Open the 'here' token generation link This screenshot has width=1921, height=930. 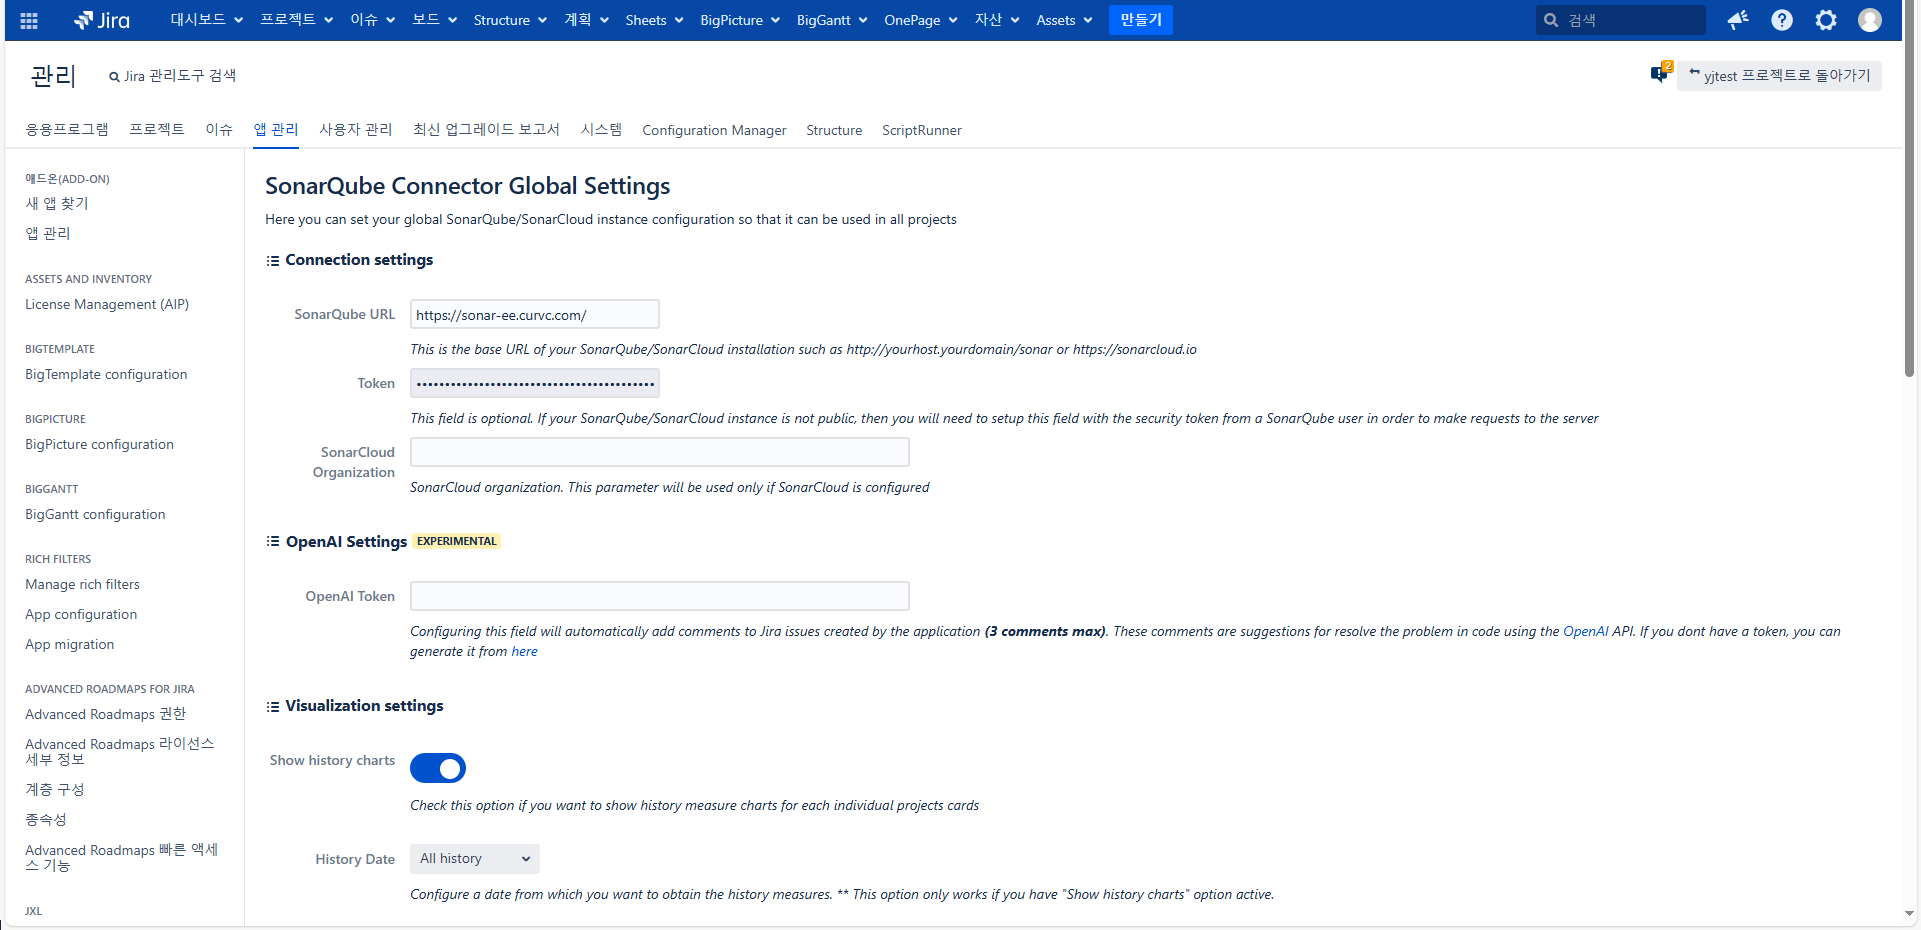click(x=524, y=651)
